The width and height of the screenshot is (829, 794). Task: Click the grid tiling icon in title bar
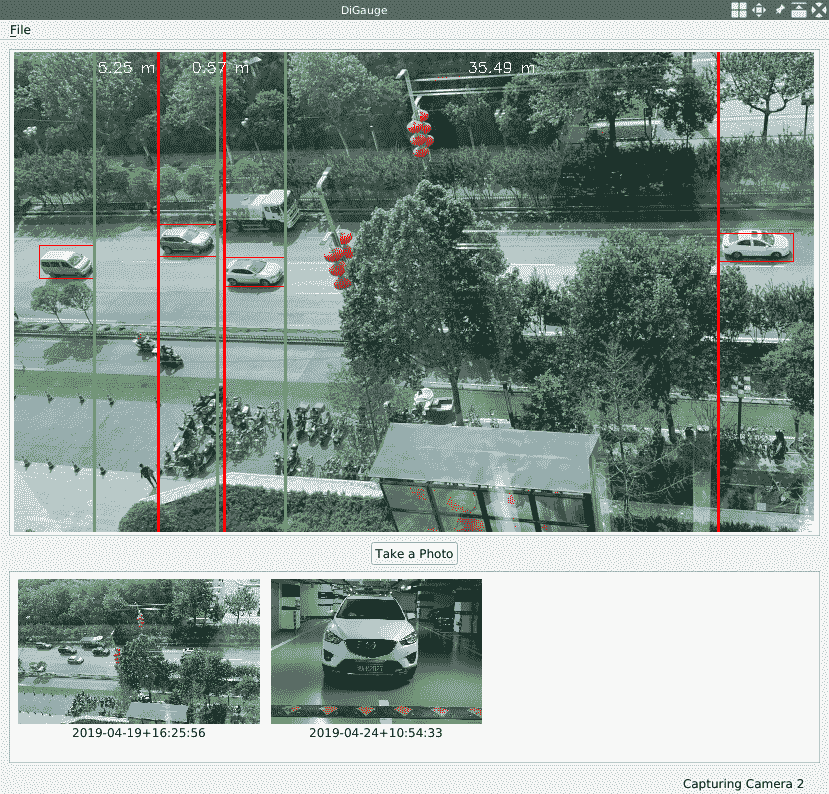[738, 10]
